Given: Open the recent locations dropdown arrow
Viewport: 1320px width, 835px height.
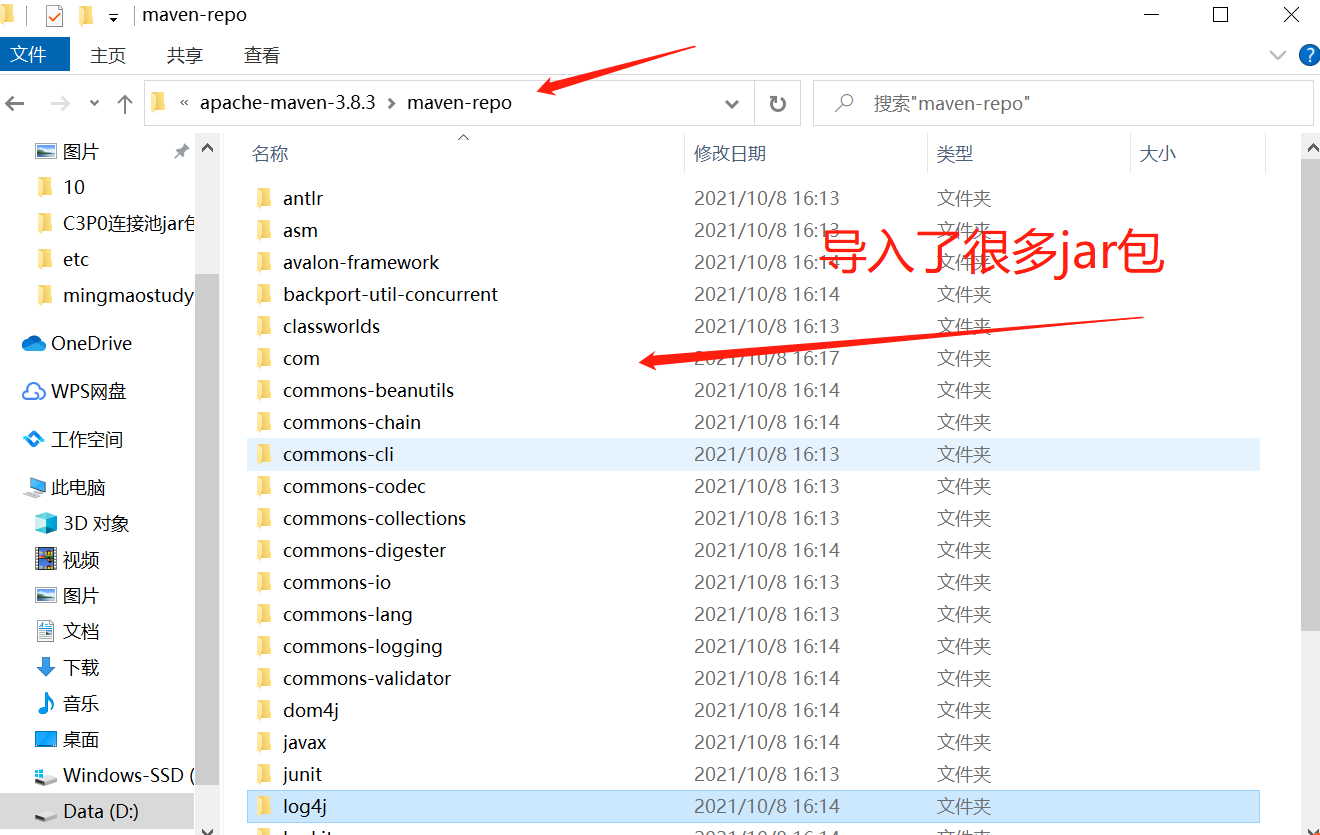Looking at the screenshot, I should [94, 103].
